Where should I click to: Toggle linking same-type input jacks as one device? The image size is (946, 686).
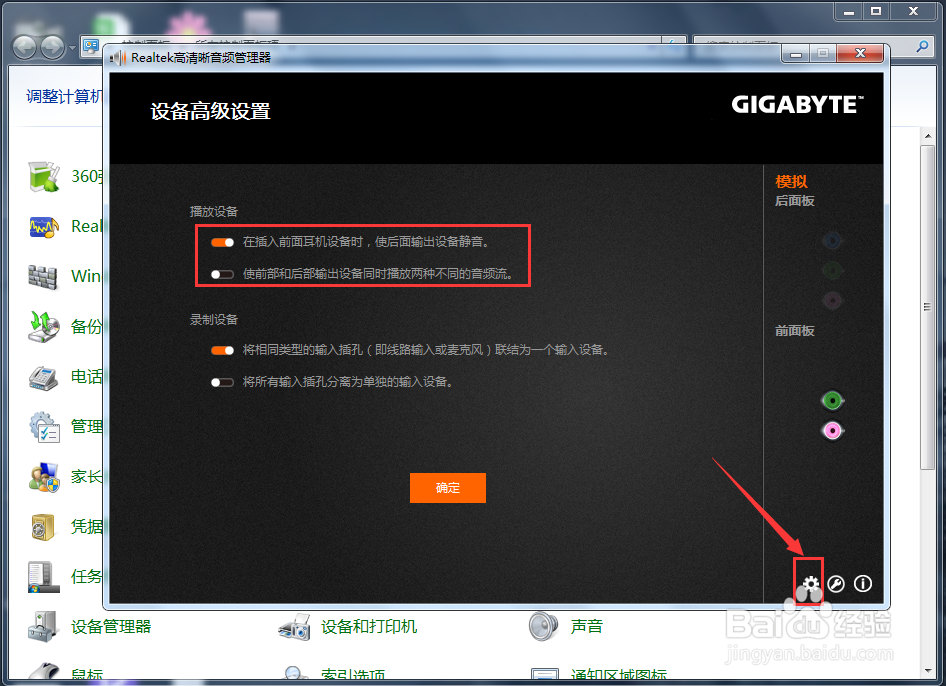(222, 350)
